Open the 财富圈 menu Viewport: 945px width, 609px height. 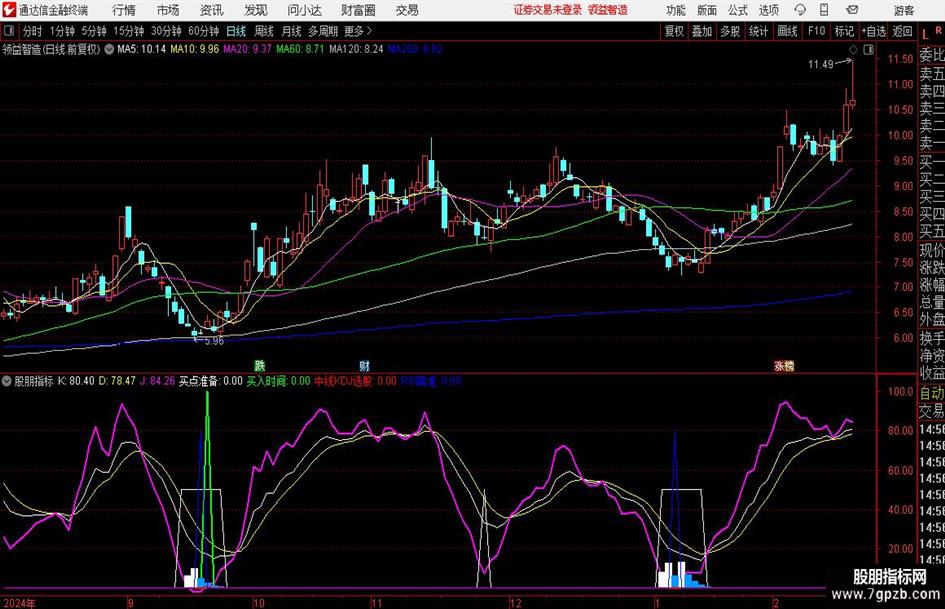tap(358, 10)
